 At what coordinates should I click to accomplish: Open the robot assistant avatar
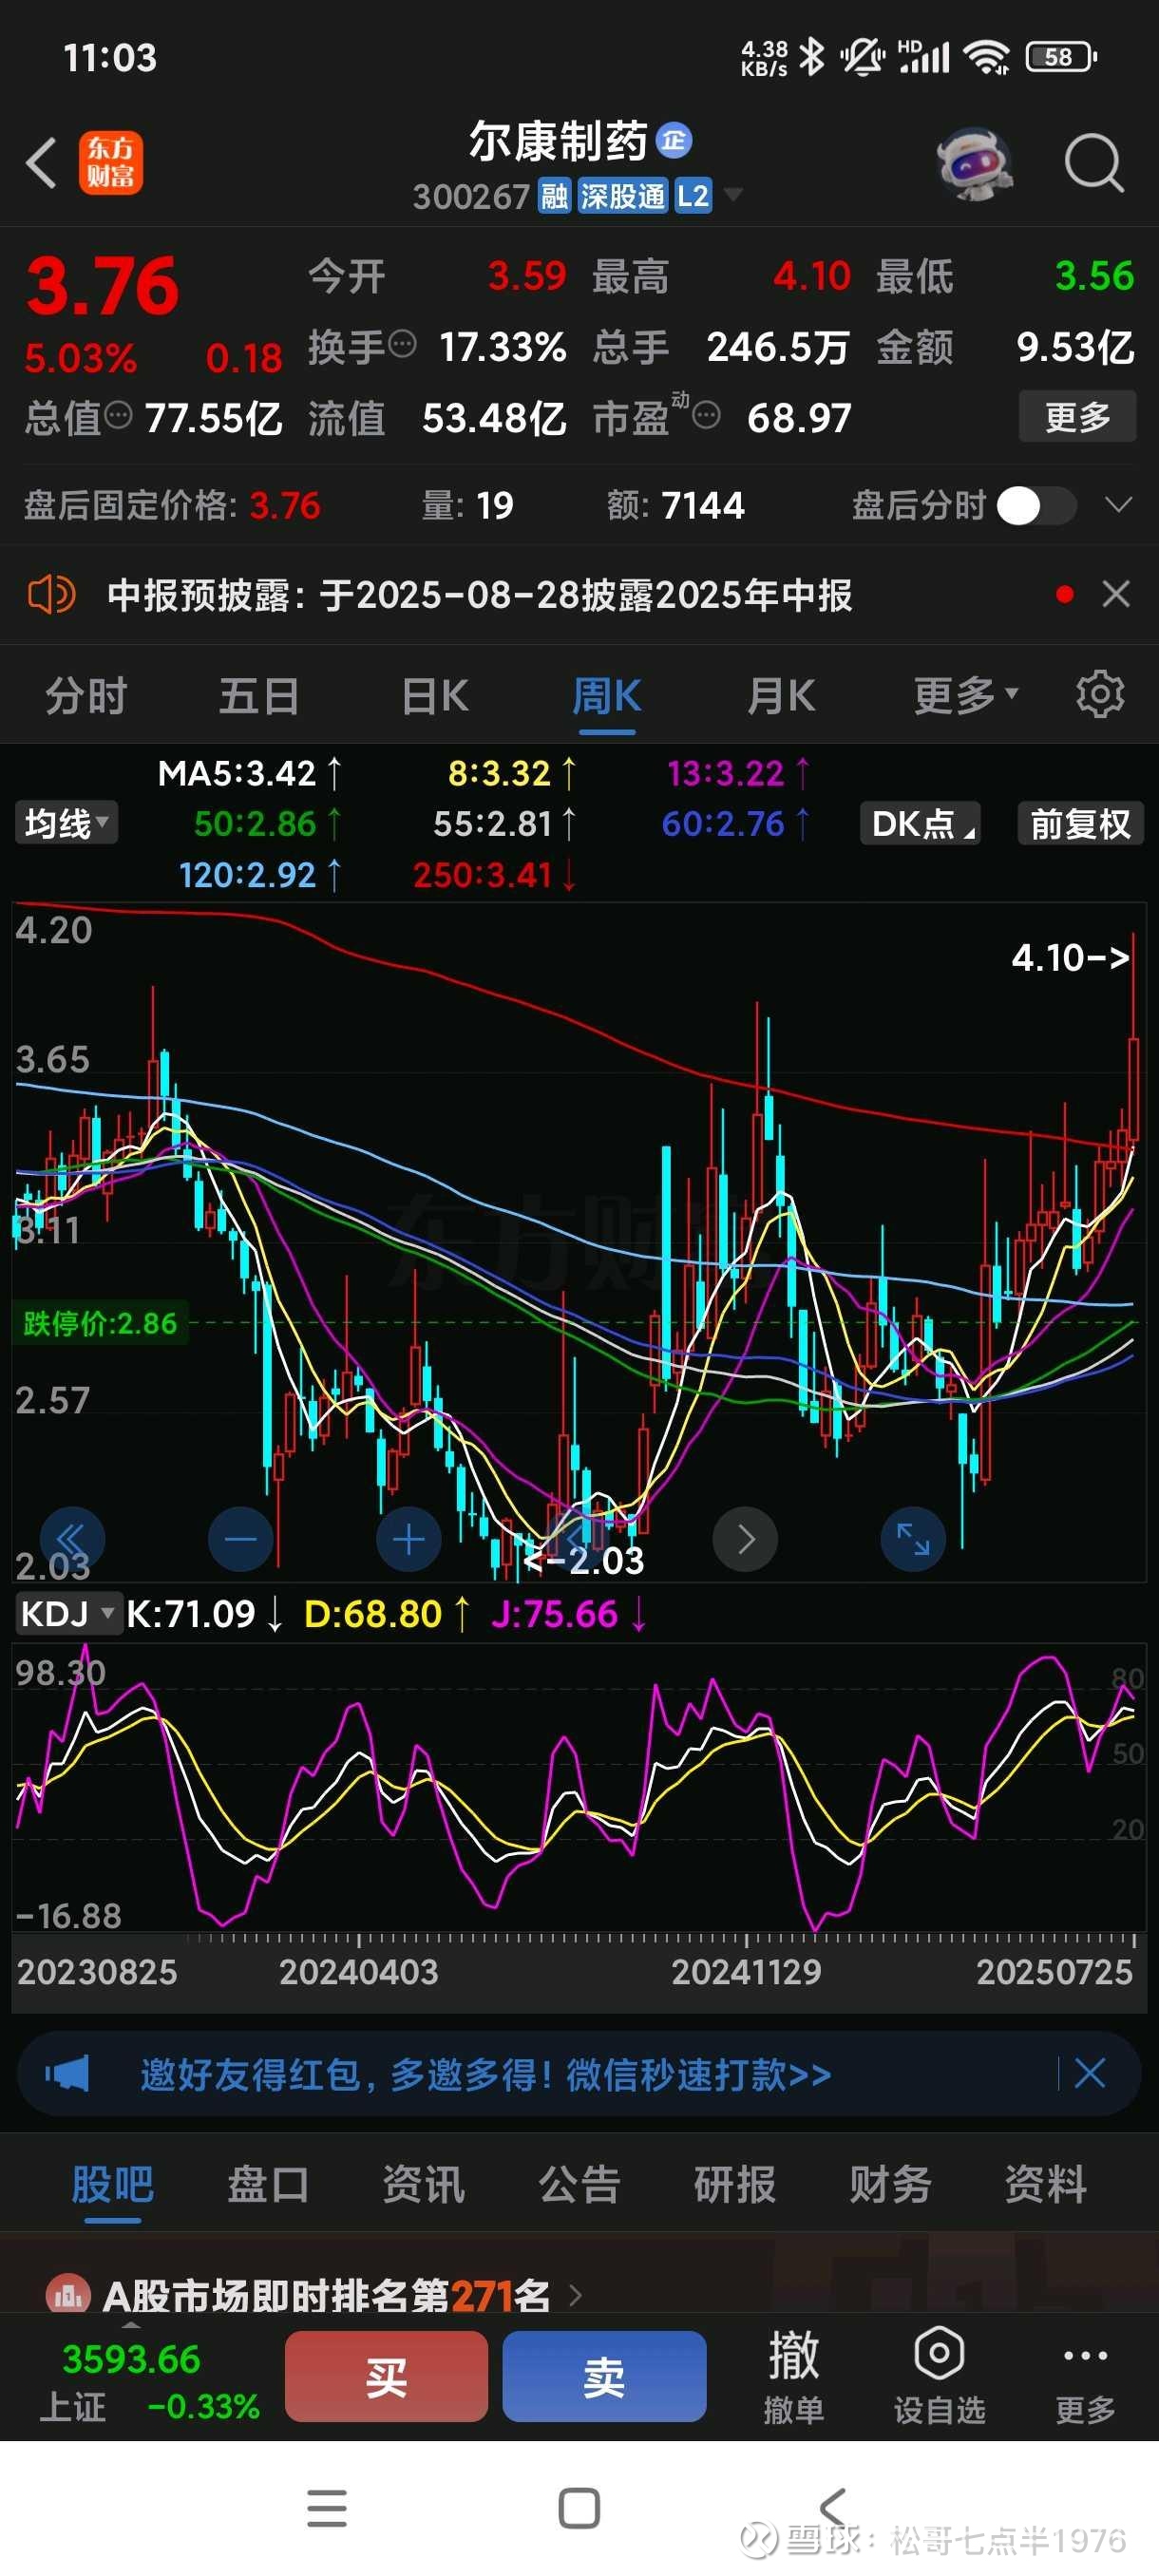tap(975, 163)
